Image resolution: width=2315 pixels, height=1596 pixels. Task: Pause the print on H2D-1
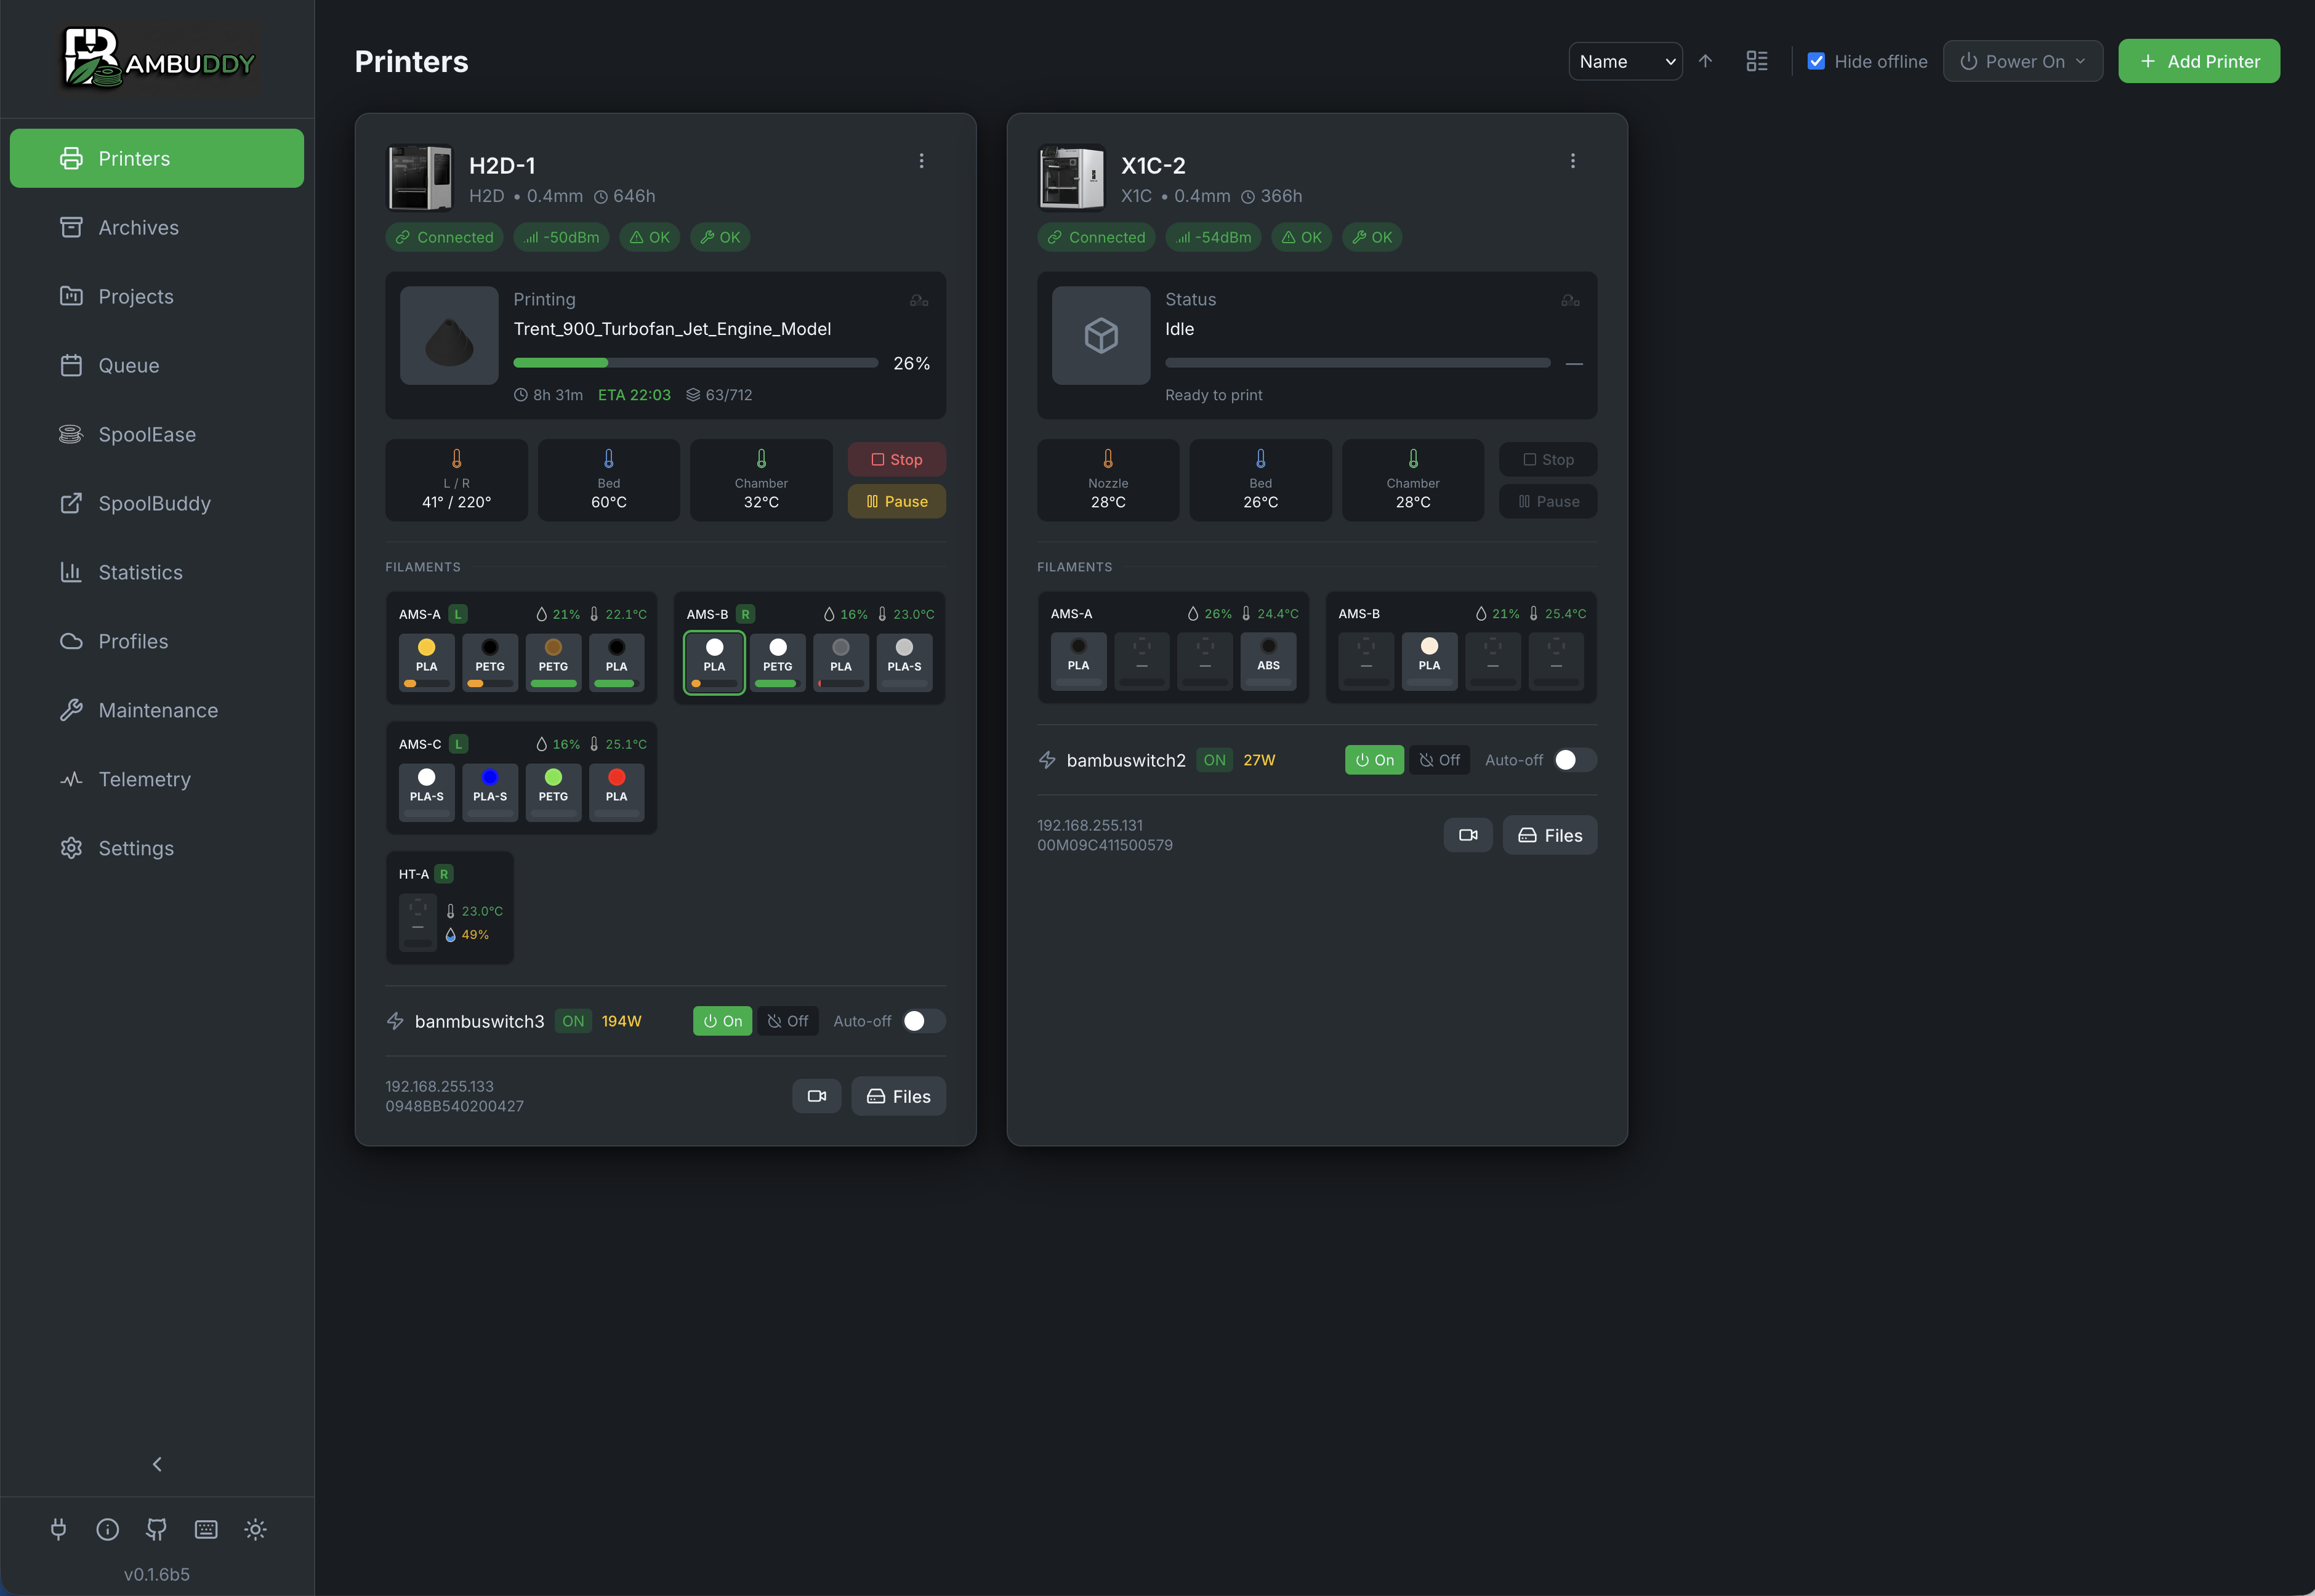click(896, 501)
